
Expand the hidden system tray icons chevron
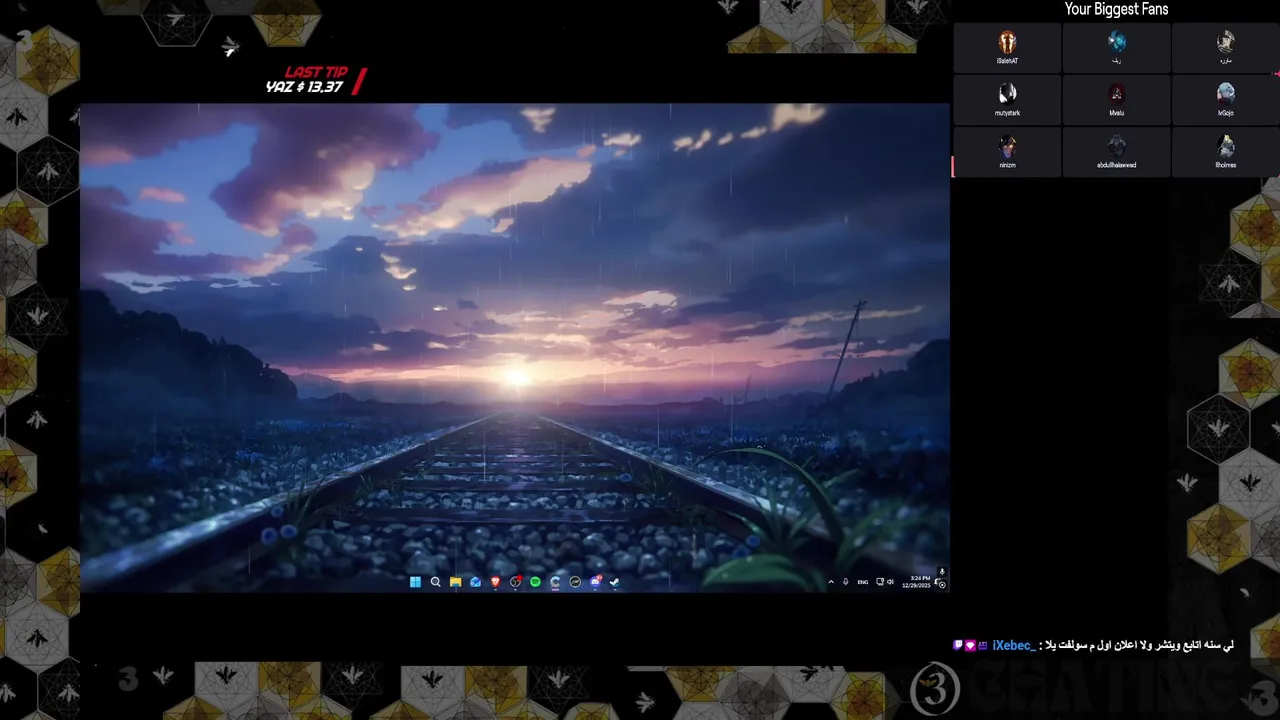pyautogui.click(x=831, y=582)
